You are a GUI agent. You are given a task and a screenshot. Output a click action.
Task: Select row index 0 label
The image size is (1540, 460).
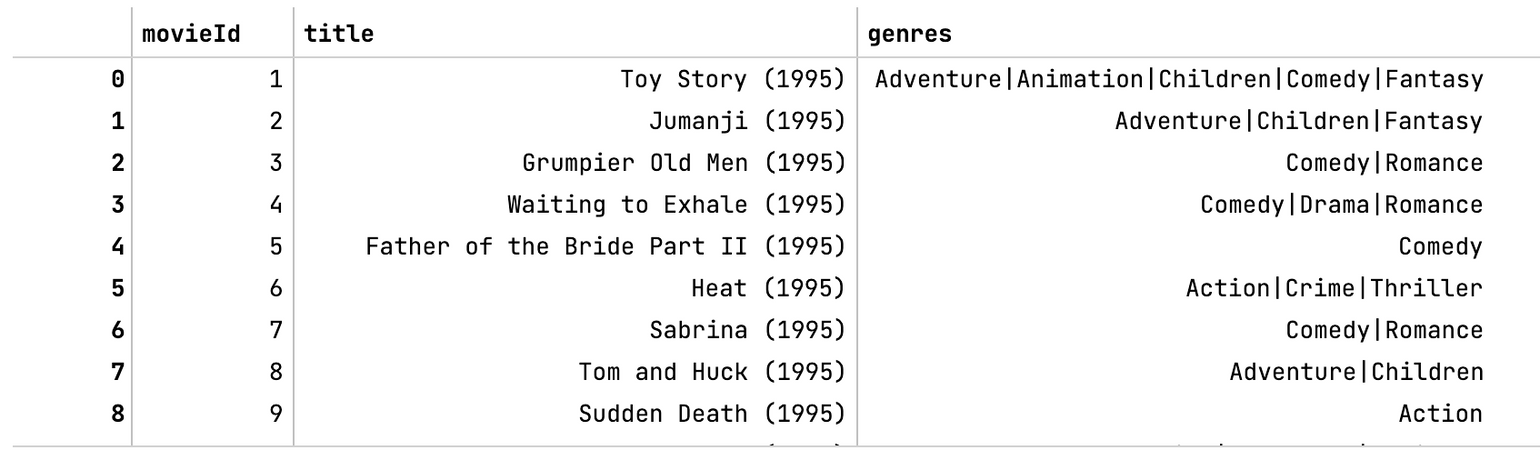tap(118, 79)
